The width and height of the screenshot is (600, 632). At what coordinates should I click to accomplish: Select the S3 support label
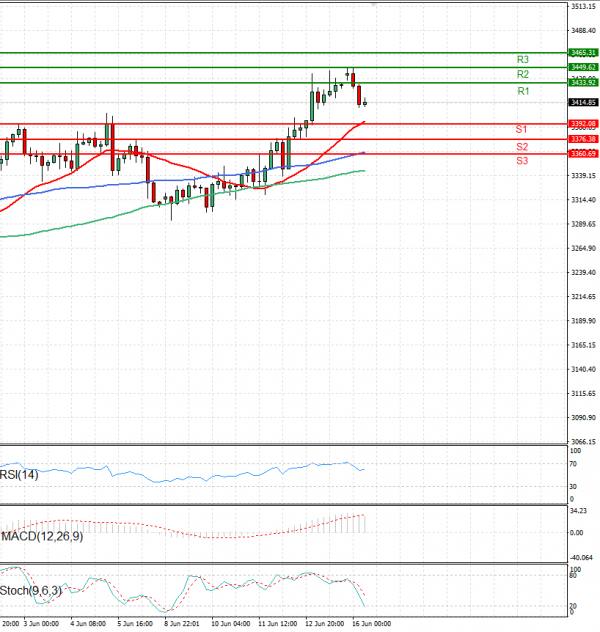(522, 161)
